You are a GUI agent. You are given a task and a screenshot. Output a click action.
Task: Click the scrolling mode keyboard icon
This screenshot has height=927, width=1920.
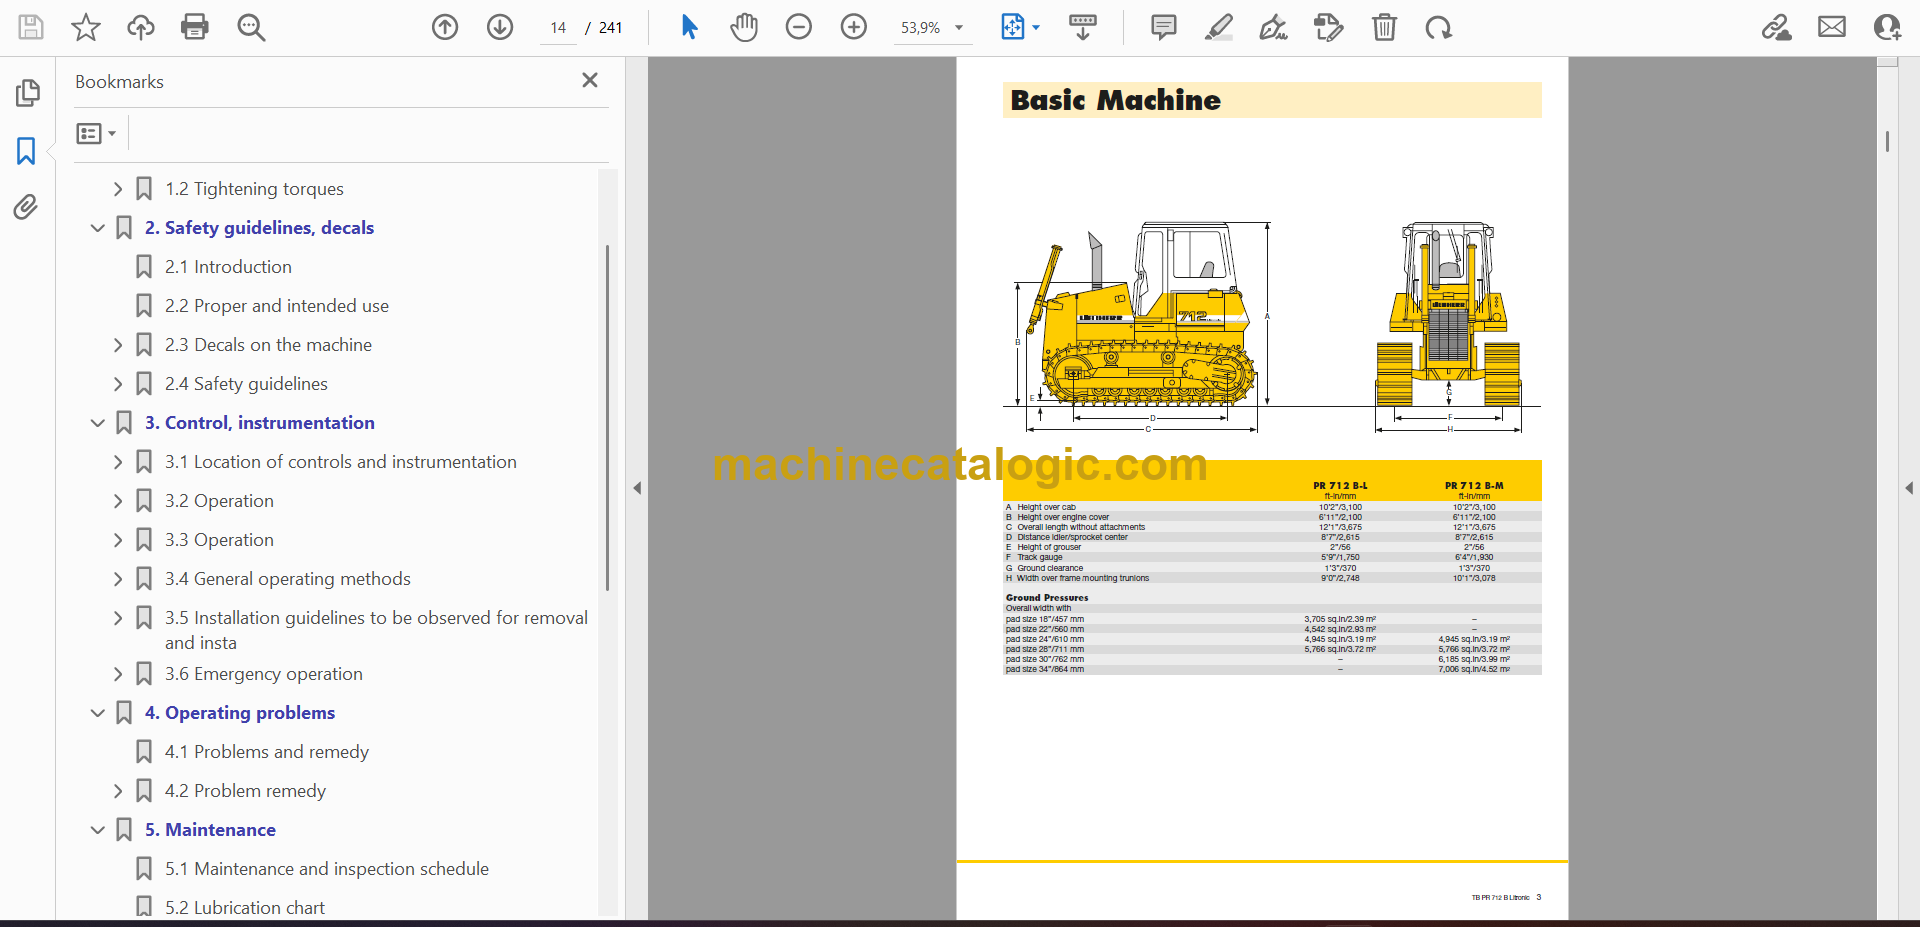1083,27
